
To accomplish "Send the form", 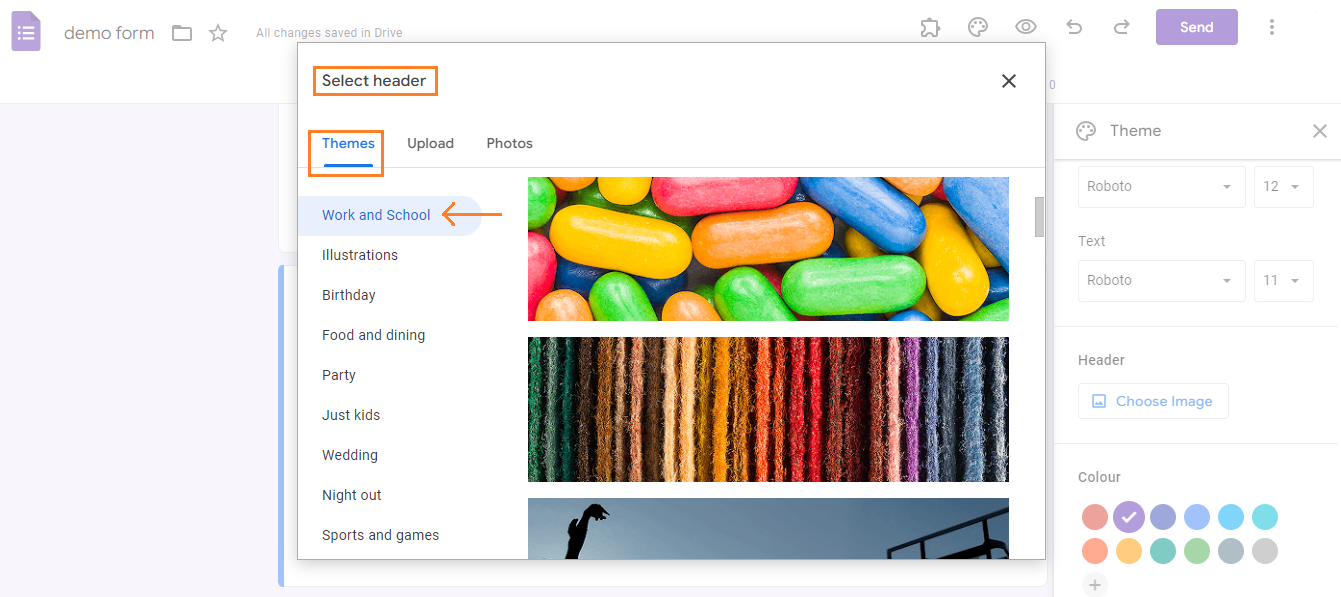I will tap(1196, 27).
